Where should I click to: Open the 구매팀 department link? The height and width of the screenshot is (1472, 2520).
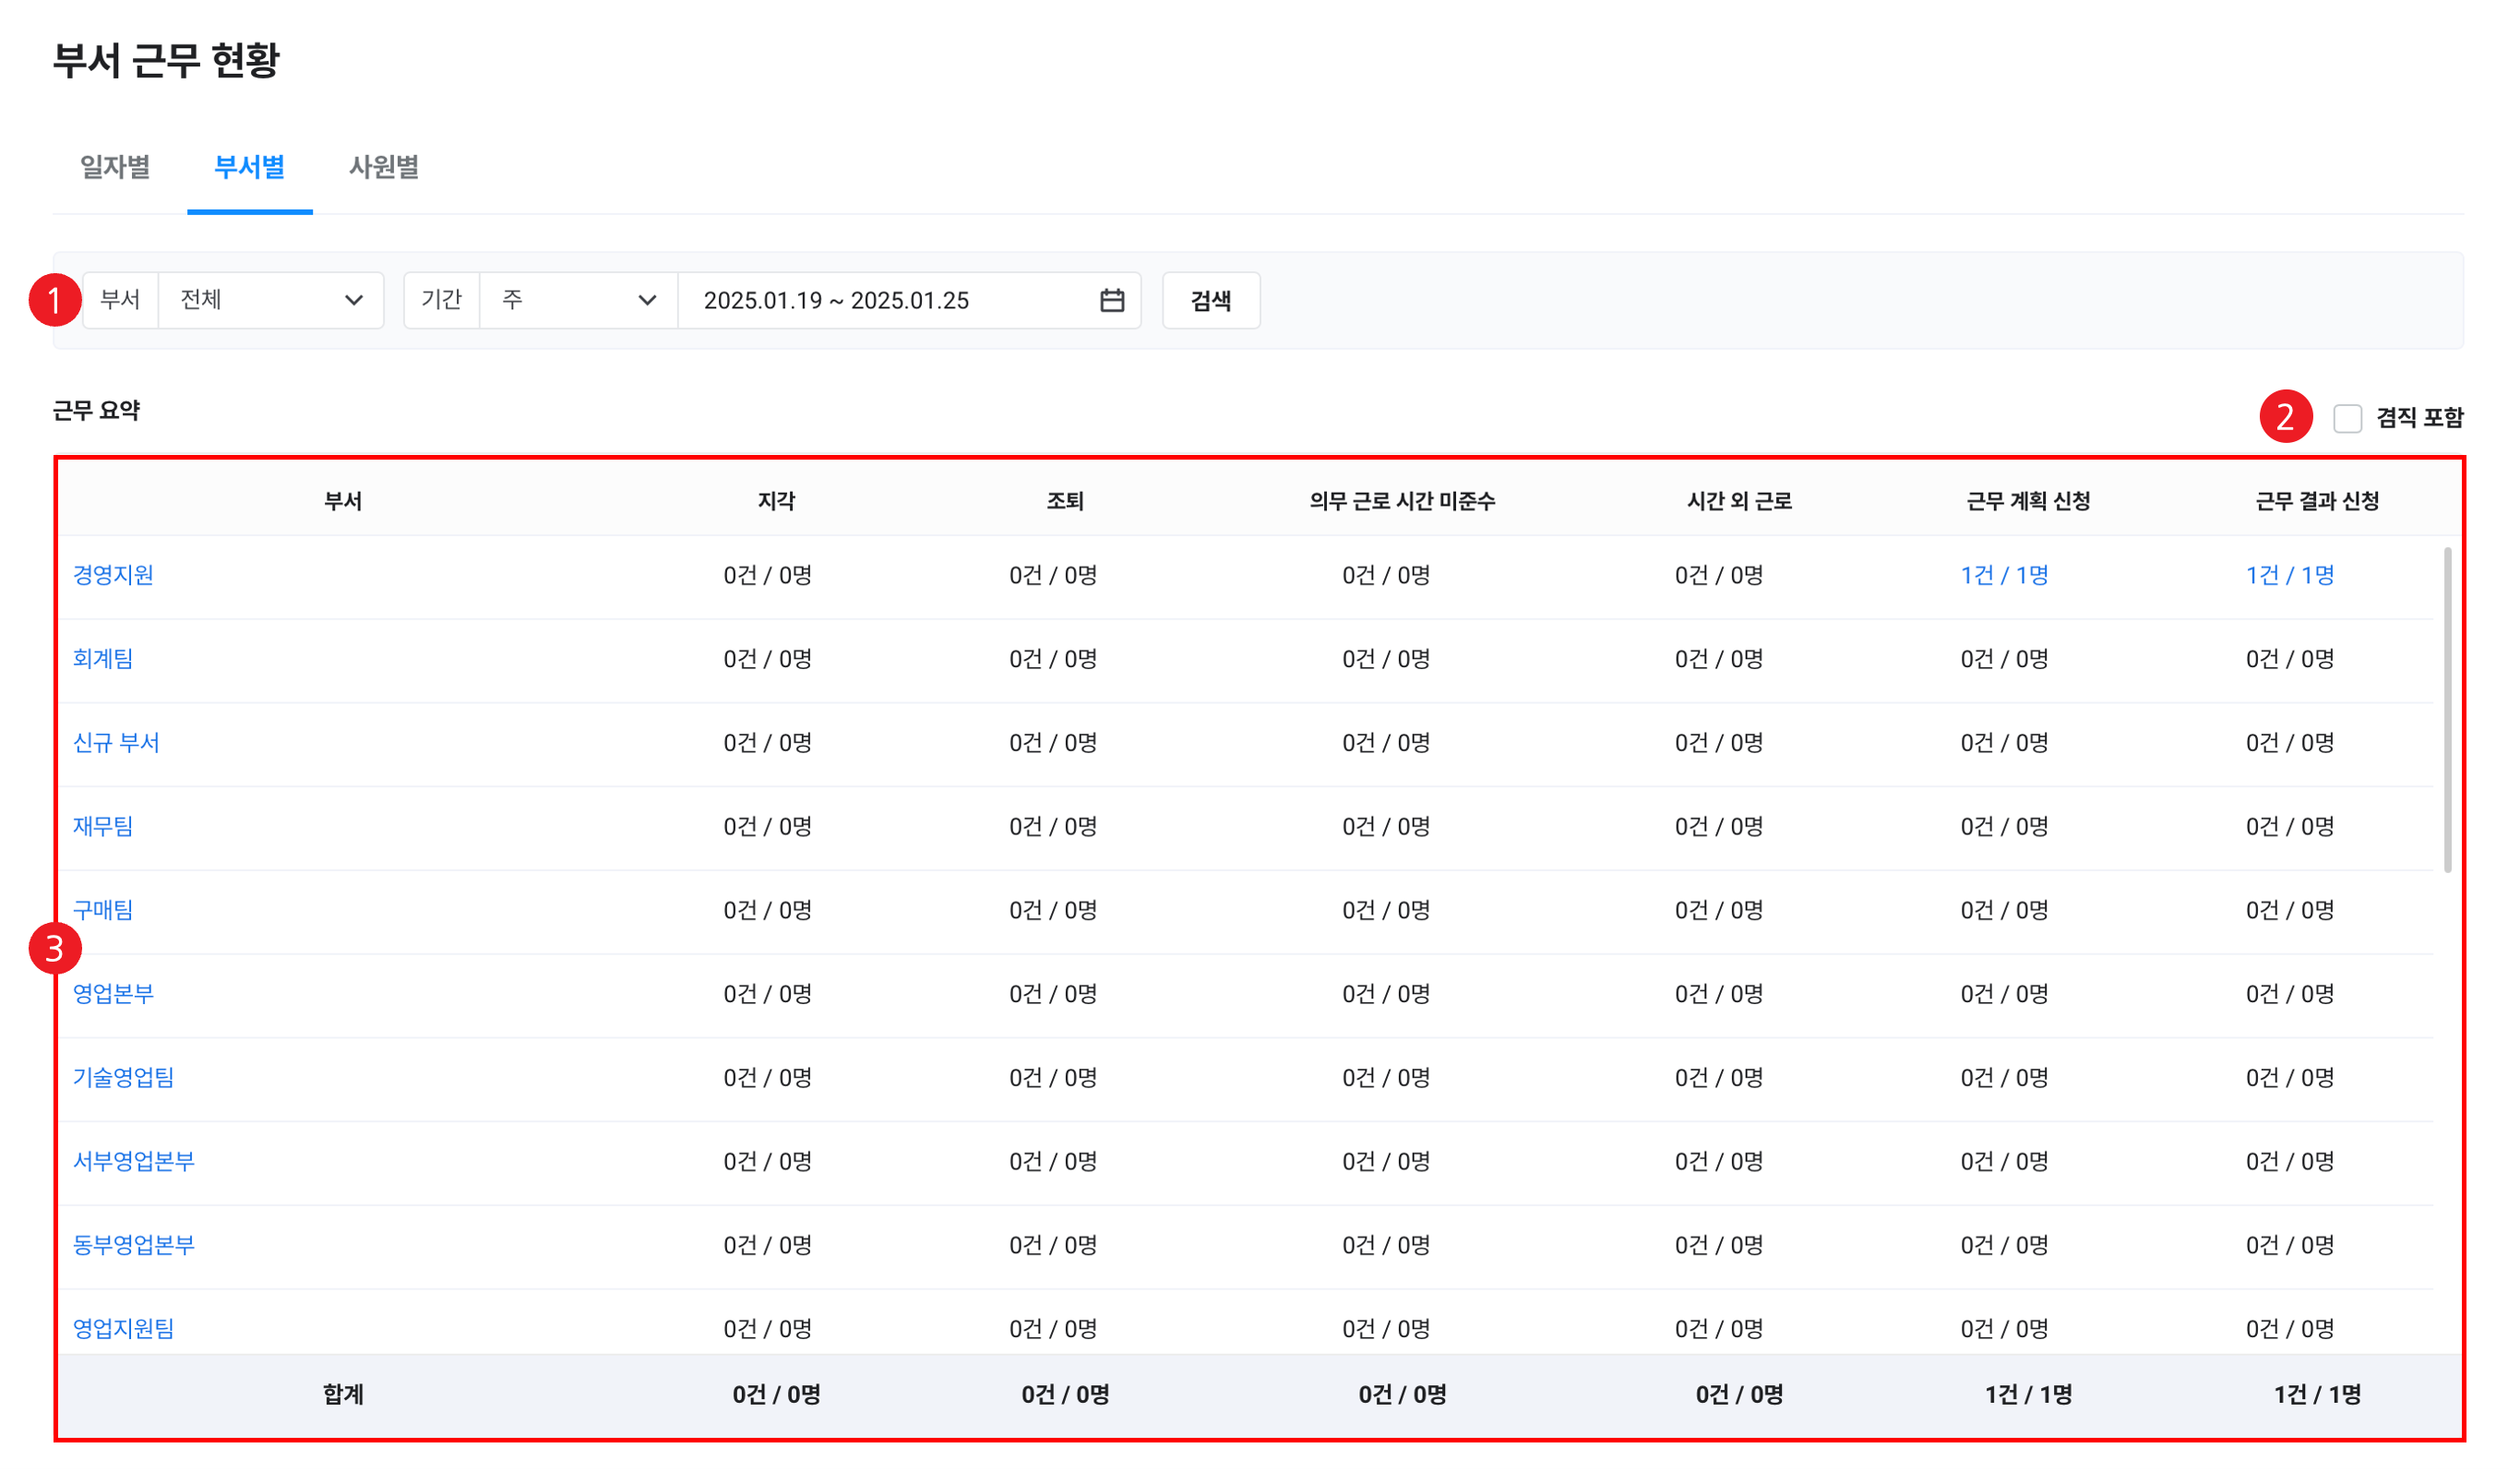[103, 910]
